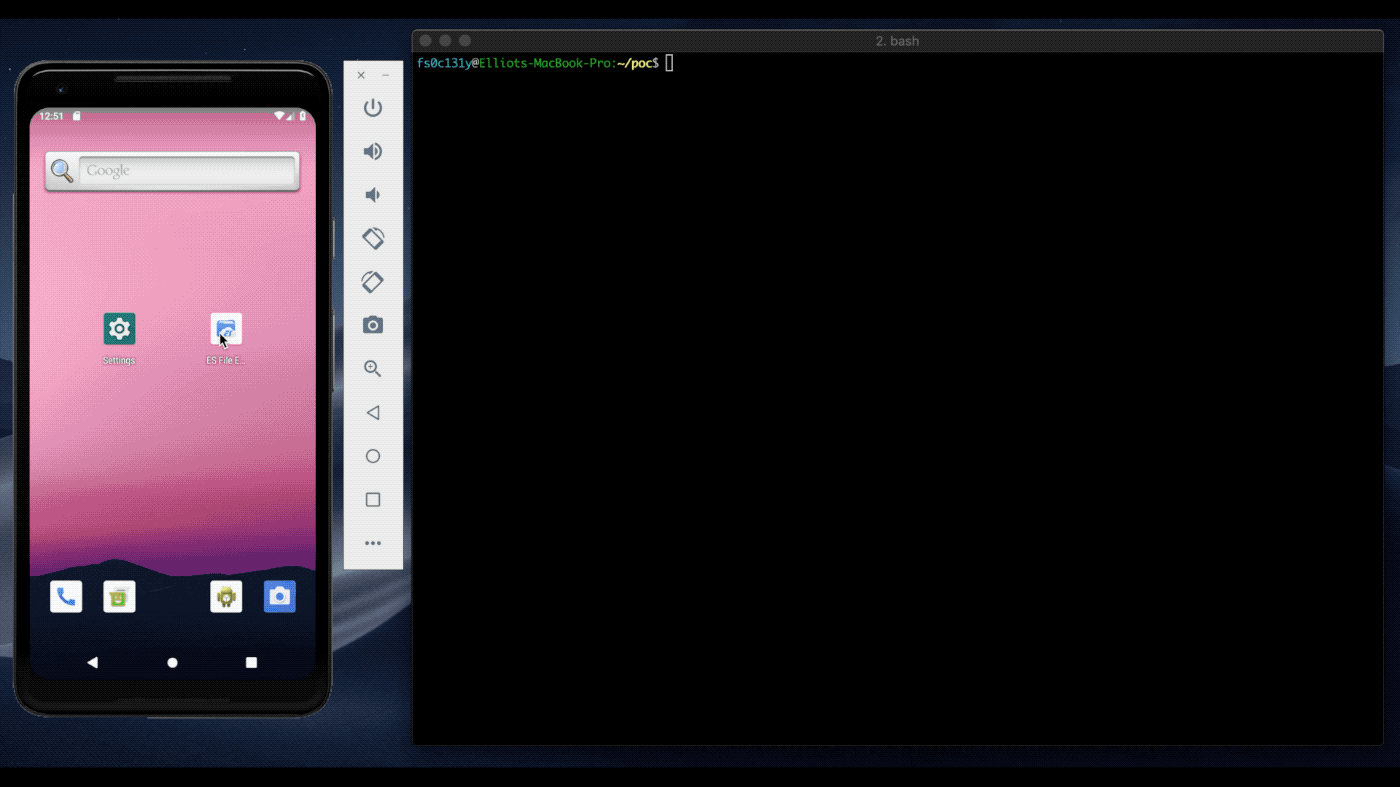Viewport: 1400px width, 787px height.
Task: Tap the Android on-screen back button
Action: coord(93,662)
